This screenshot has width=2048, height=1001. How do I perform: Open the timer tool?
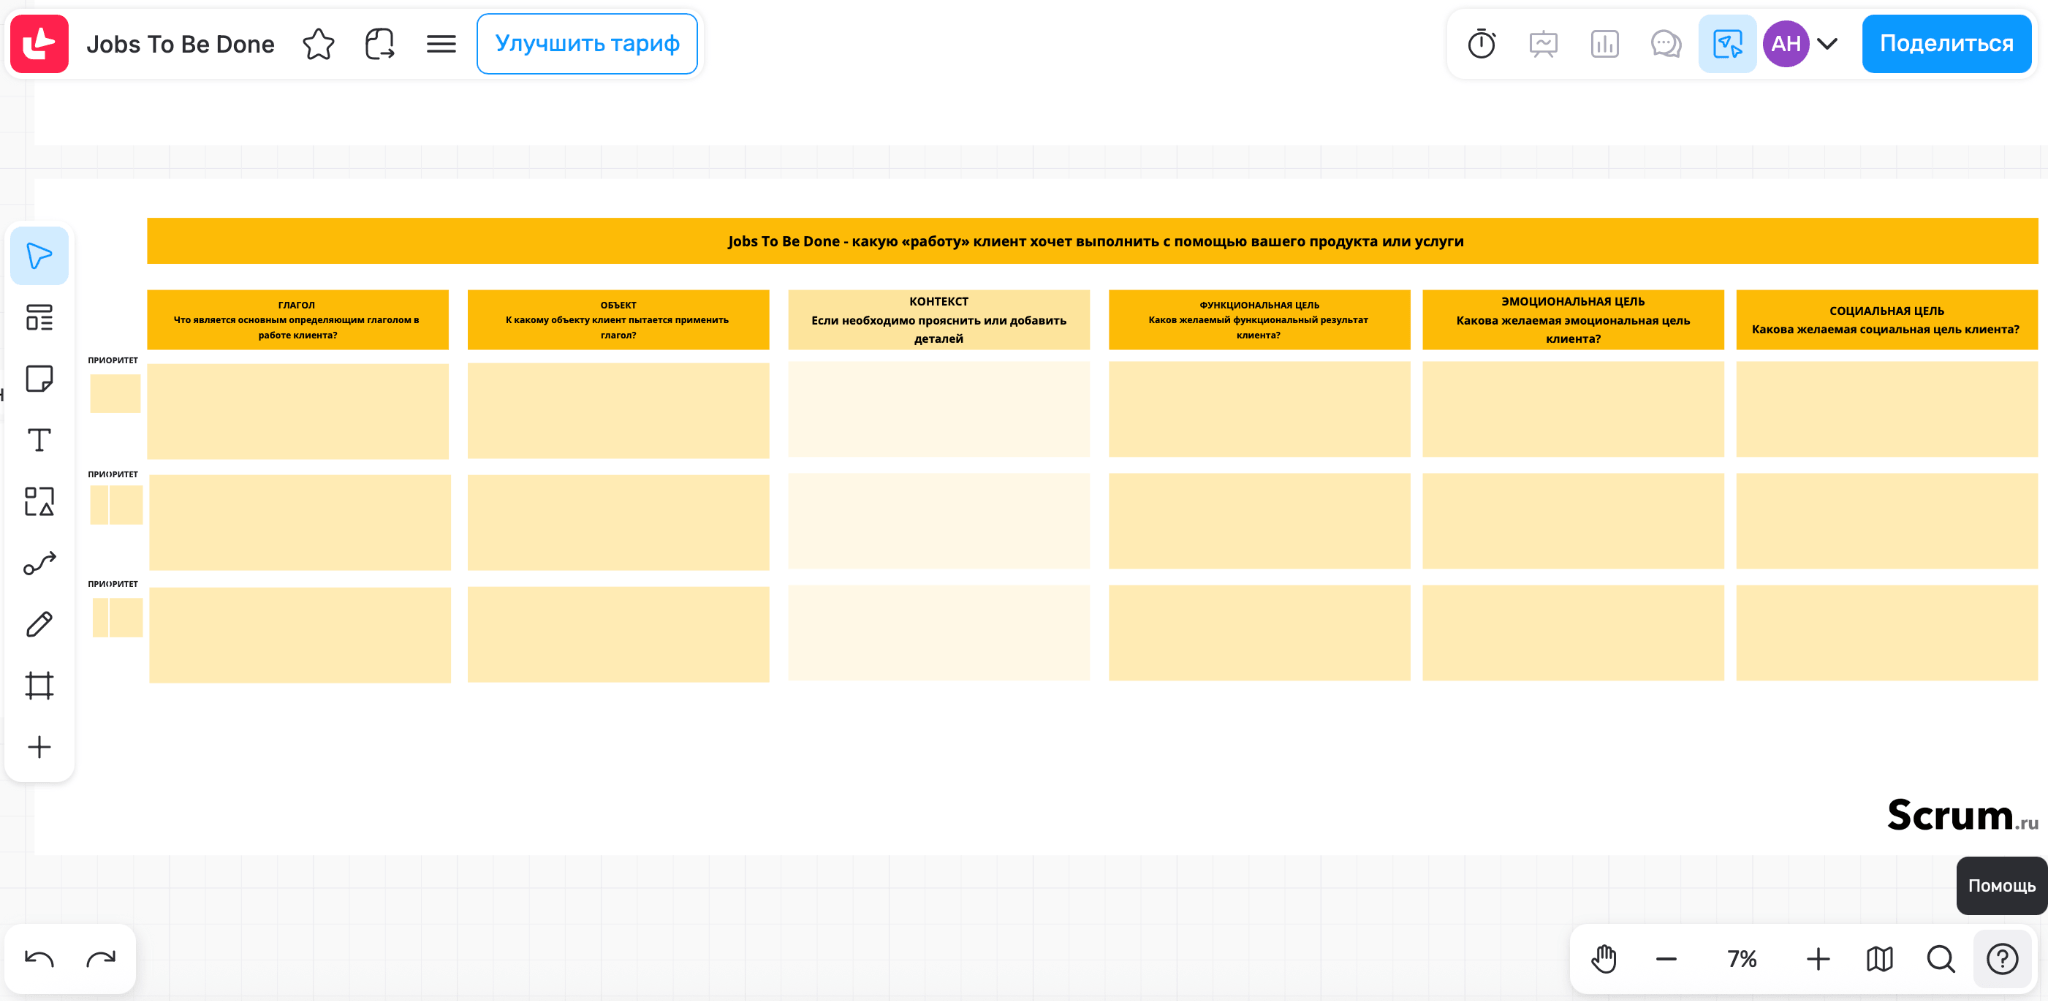pyautogui.click(x=1482, y=44)
